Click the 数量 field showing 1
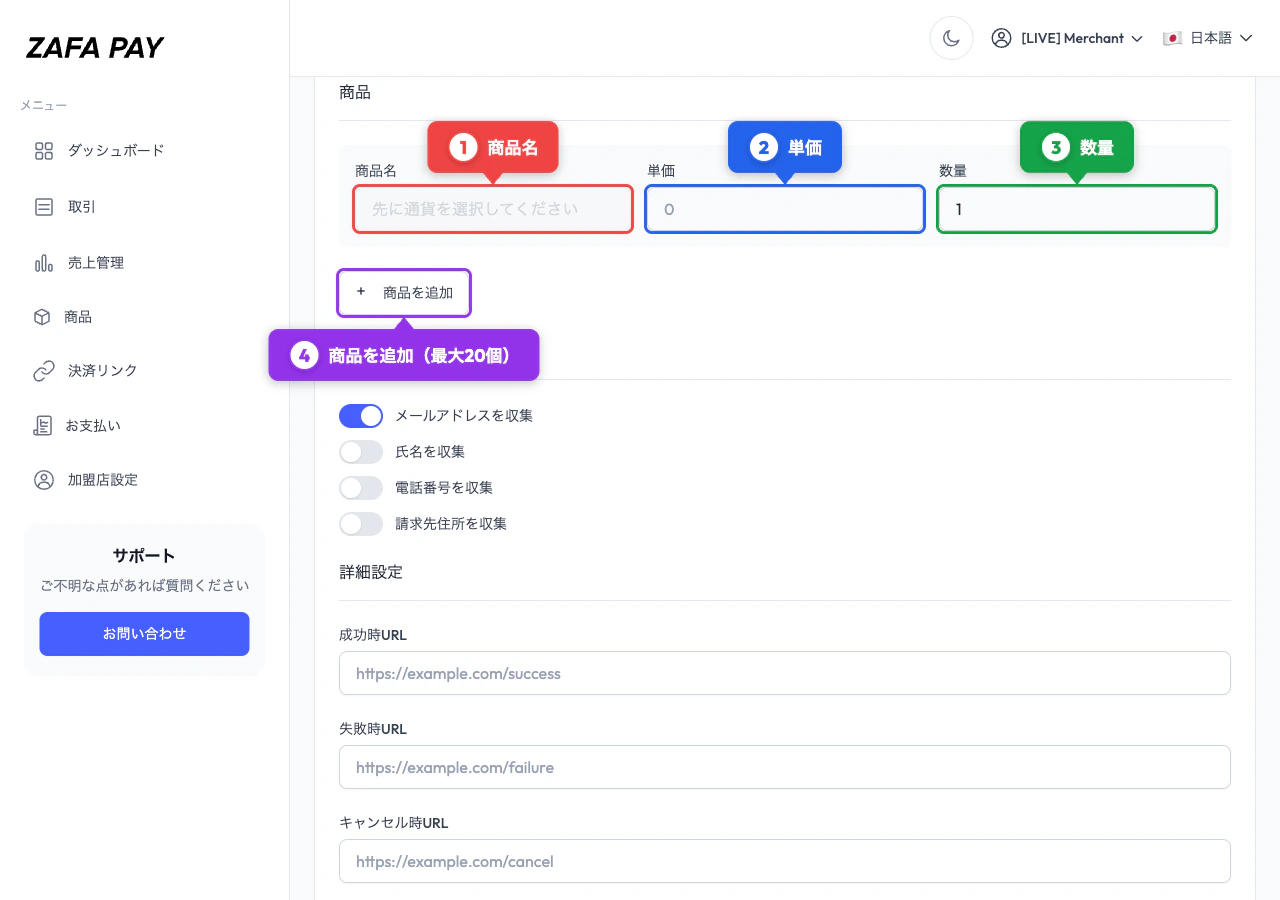The image size is (1280, 900). point(1076,209)
